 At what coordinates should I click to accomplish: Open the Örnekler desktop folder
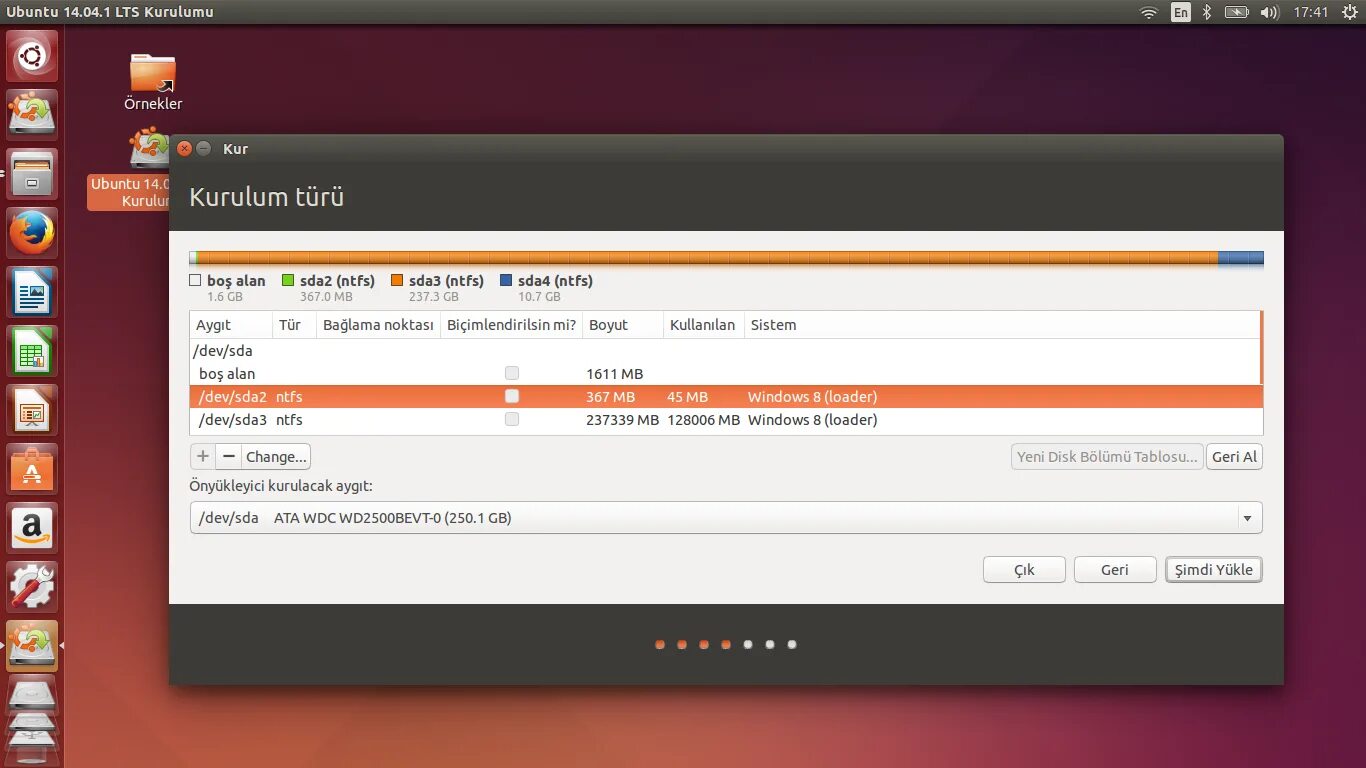[153, 82]
